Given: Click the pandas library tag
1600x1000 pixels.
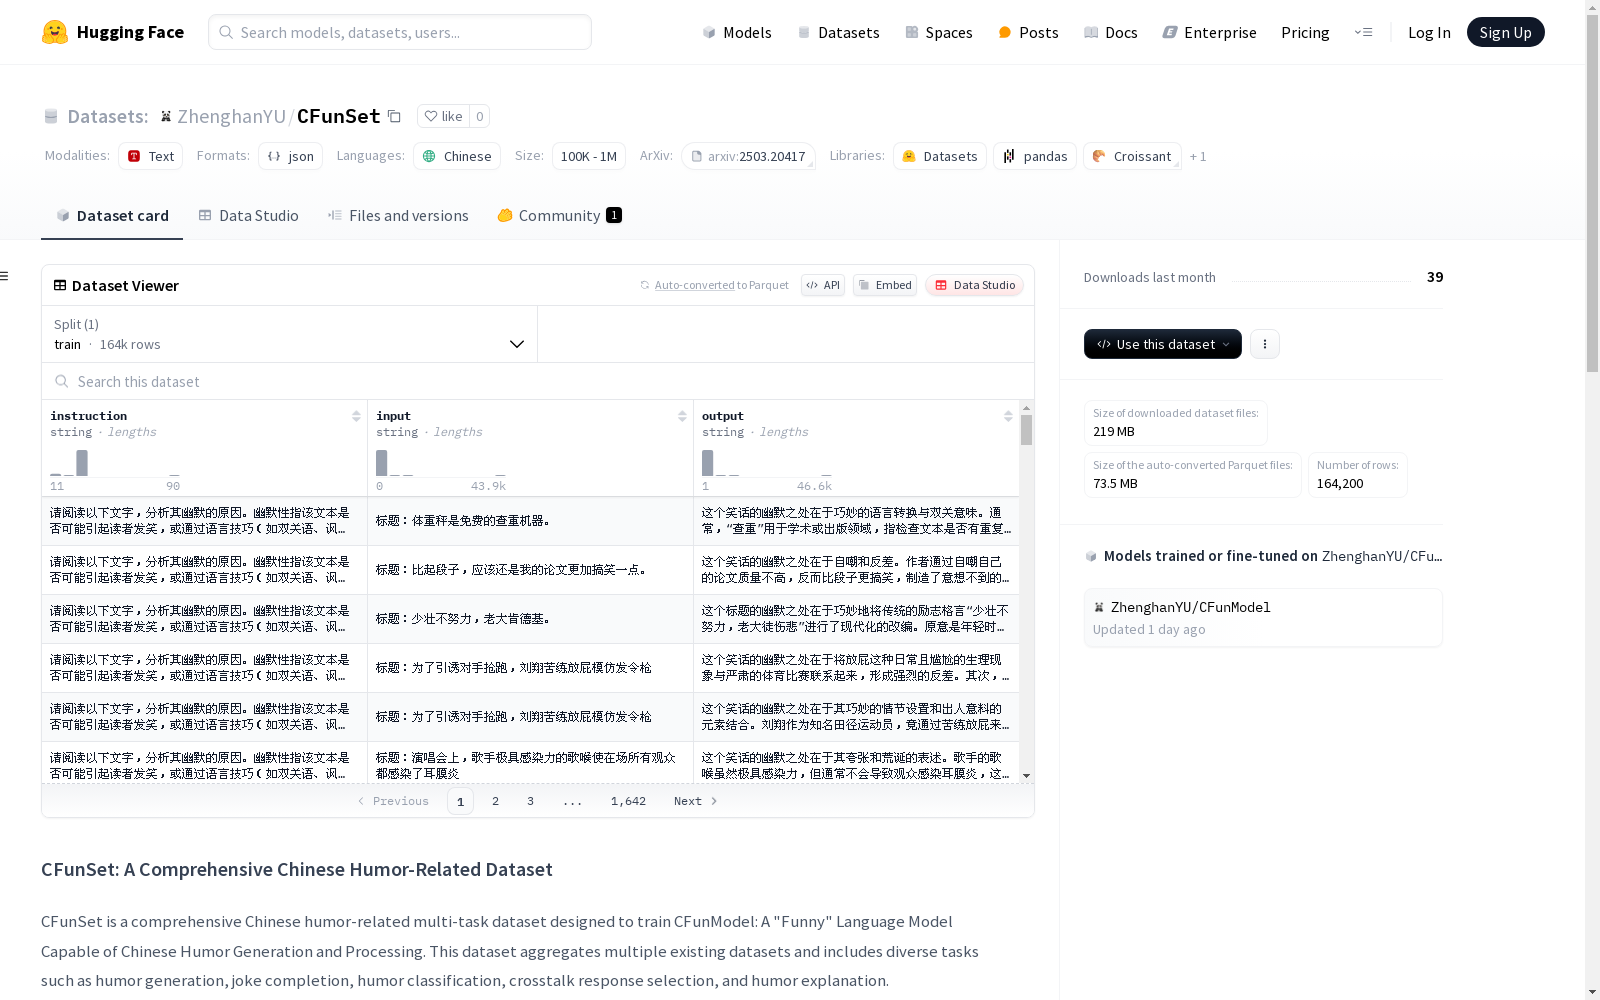Looking at the screenshot, I should click(x=1035, y=156).
